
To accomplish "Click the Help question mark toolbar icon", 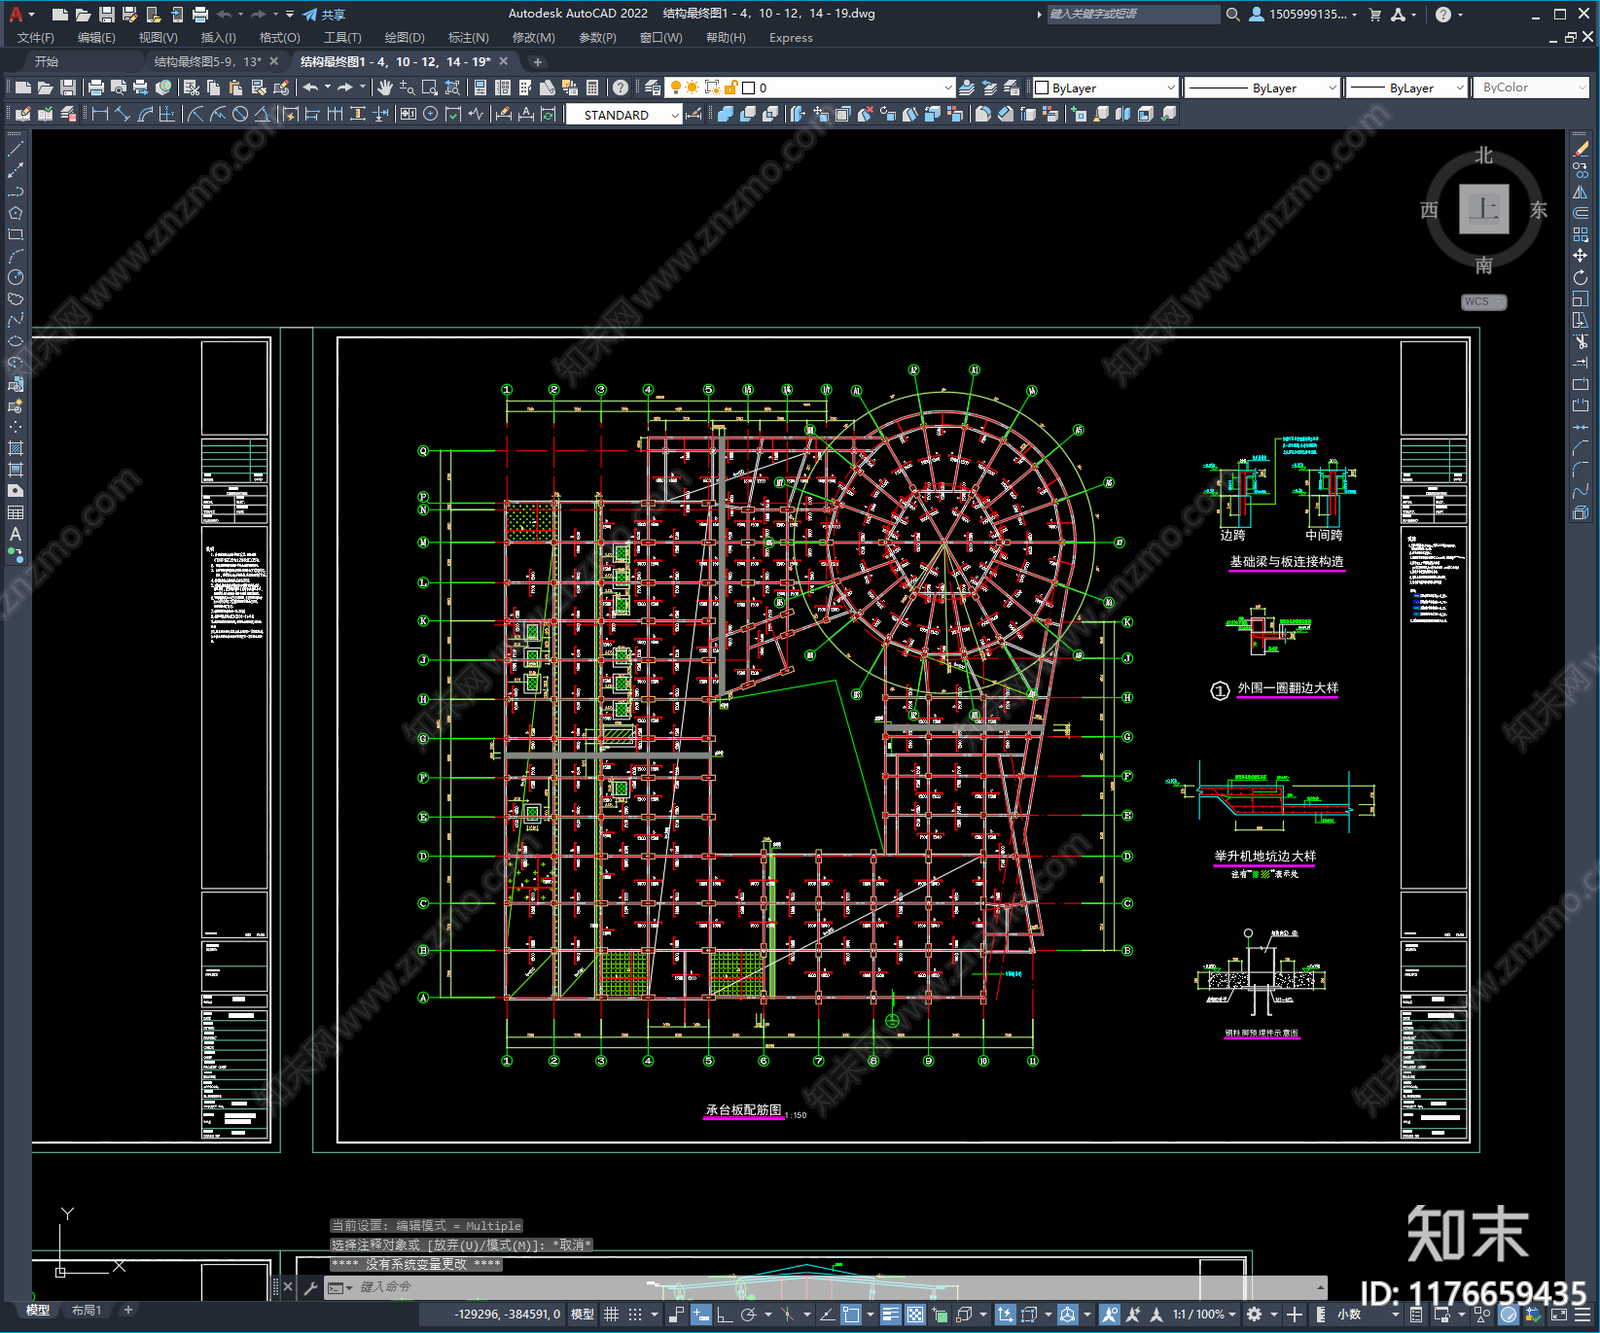I will [621, 88].
